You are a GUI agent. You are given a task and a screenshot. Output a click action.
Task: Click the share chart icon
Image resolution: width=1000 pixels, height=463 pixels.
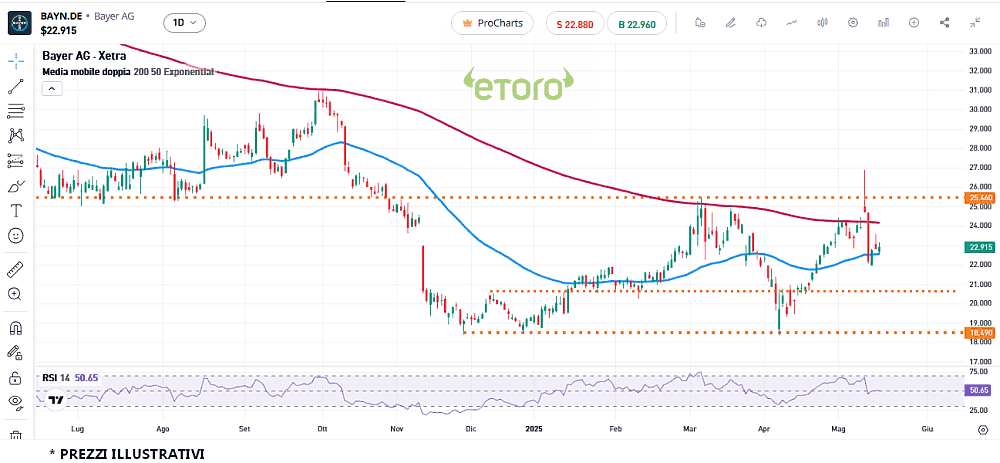(945, 23)
